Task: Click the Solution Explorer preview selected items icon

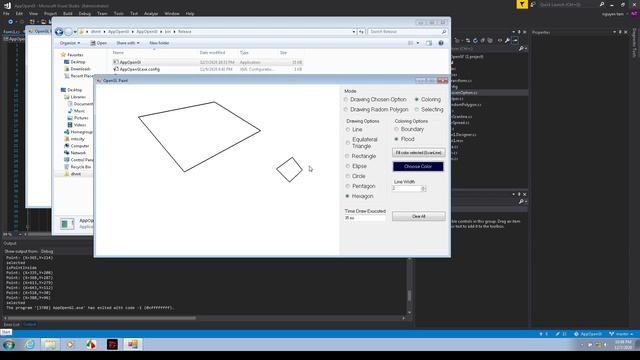Action: (515, 40)
